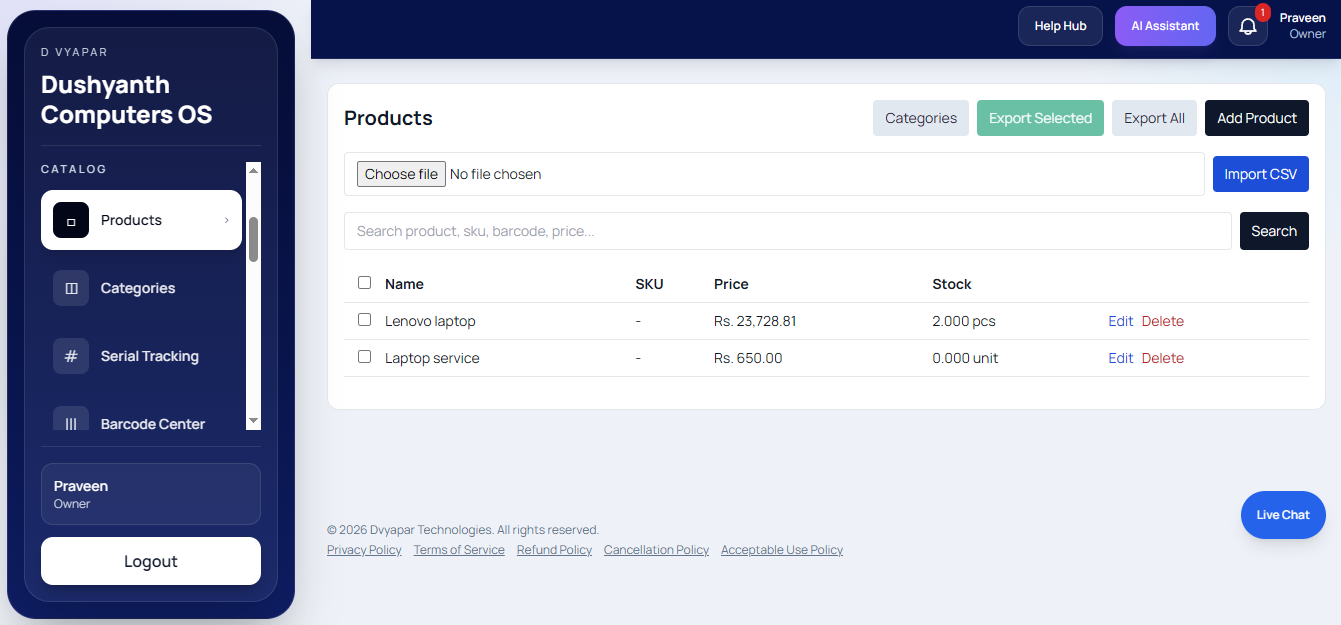This screenshot has width=1341, height=625.
Task: Click the Add Product button
Action: (1256, 118)
